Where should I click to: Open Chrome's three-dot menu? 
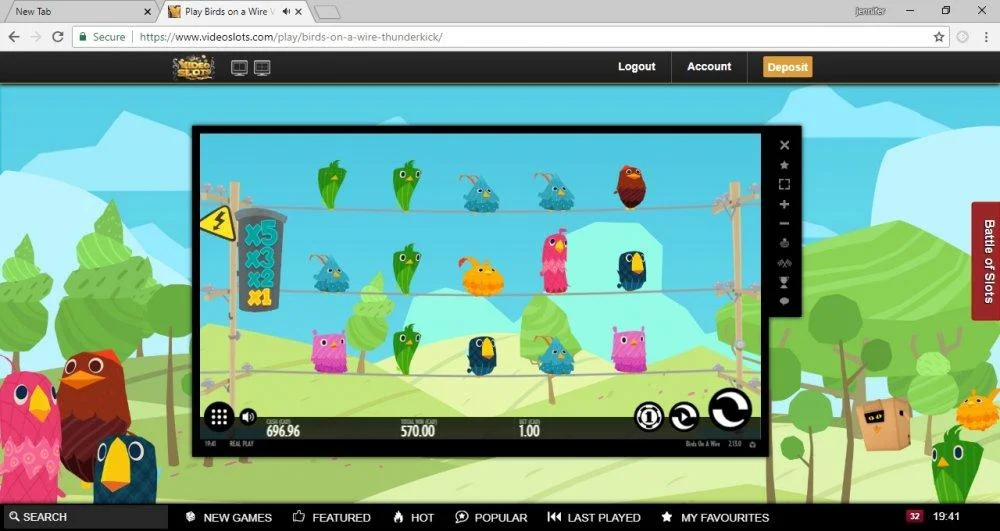pos(986,37)
